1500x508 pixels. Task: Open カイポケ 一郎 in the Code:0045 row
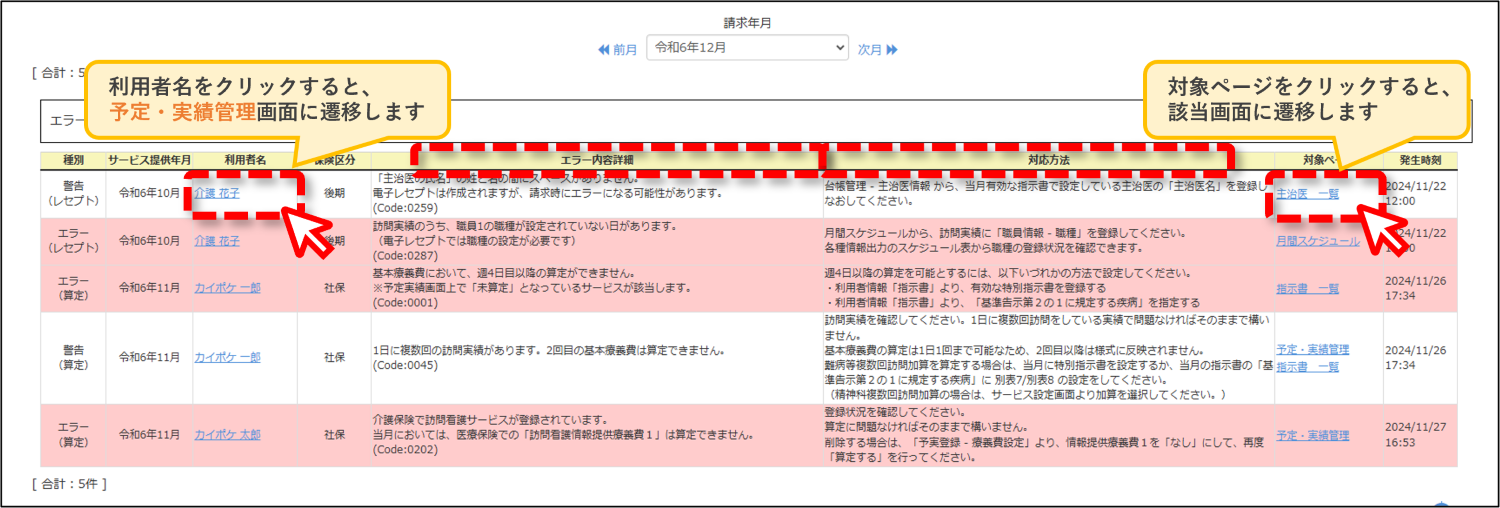pyautogui.click(x=227, y=356)
